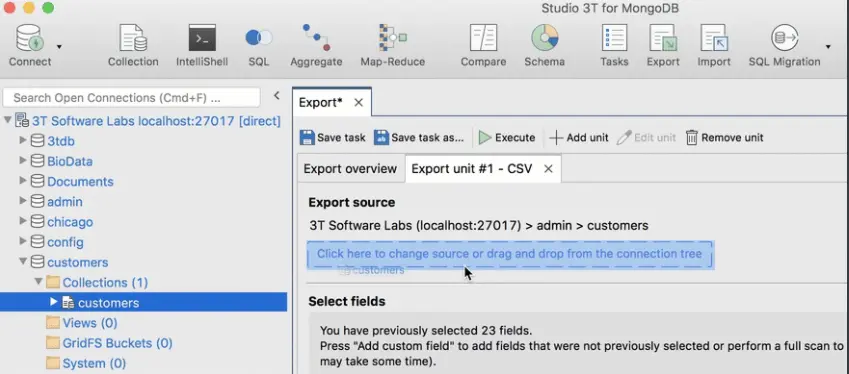Image resolution: width=849 pixels, height=374 pixels.
Task: Select the Views (0) folder
Action: point(90,323)
